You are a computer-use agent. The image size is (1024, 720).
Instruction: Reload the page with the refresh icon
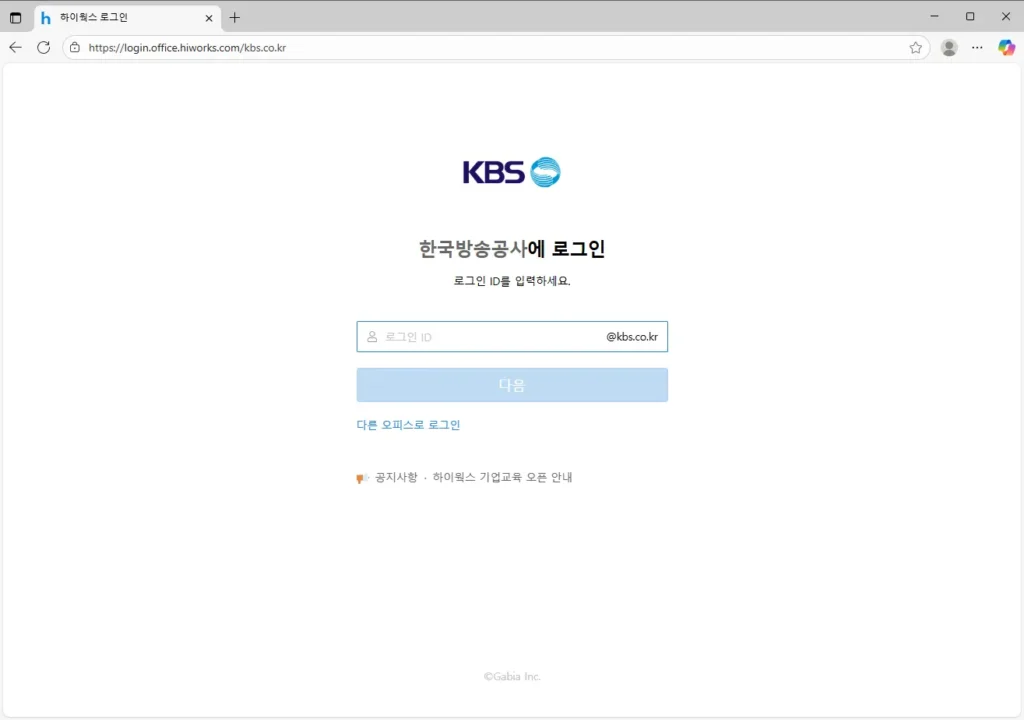coord(43,47)
